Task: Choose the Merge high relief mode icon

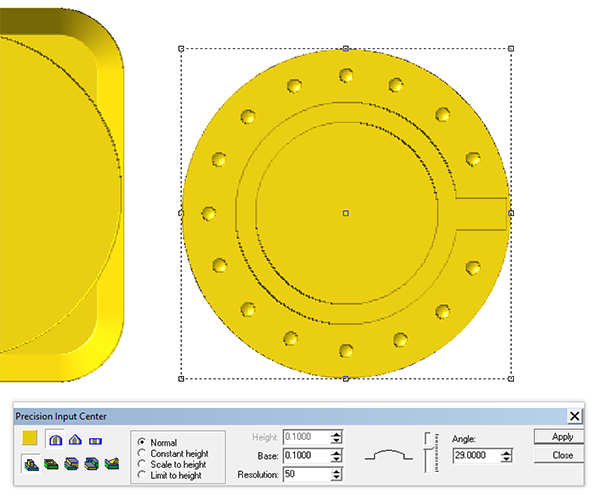Action: (72, 464)
